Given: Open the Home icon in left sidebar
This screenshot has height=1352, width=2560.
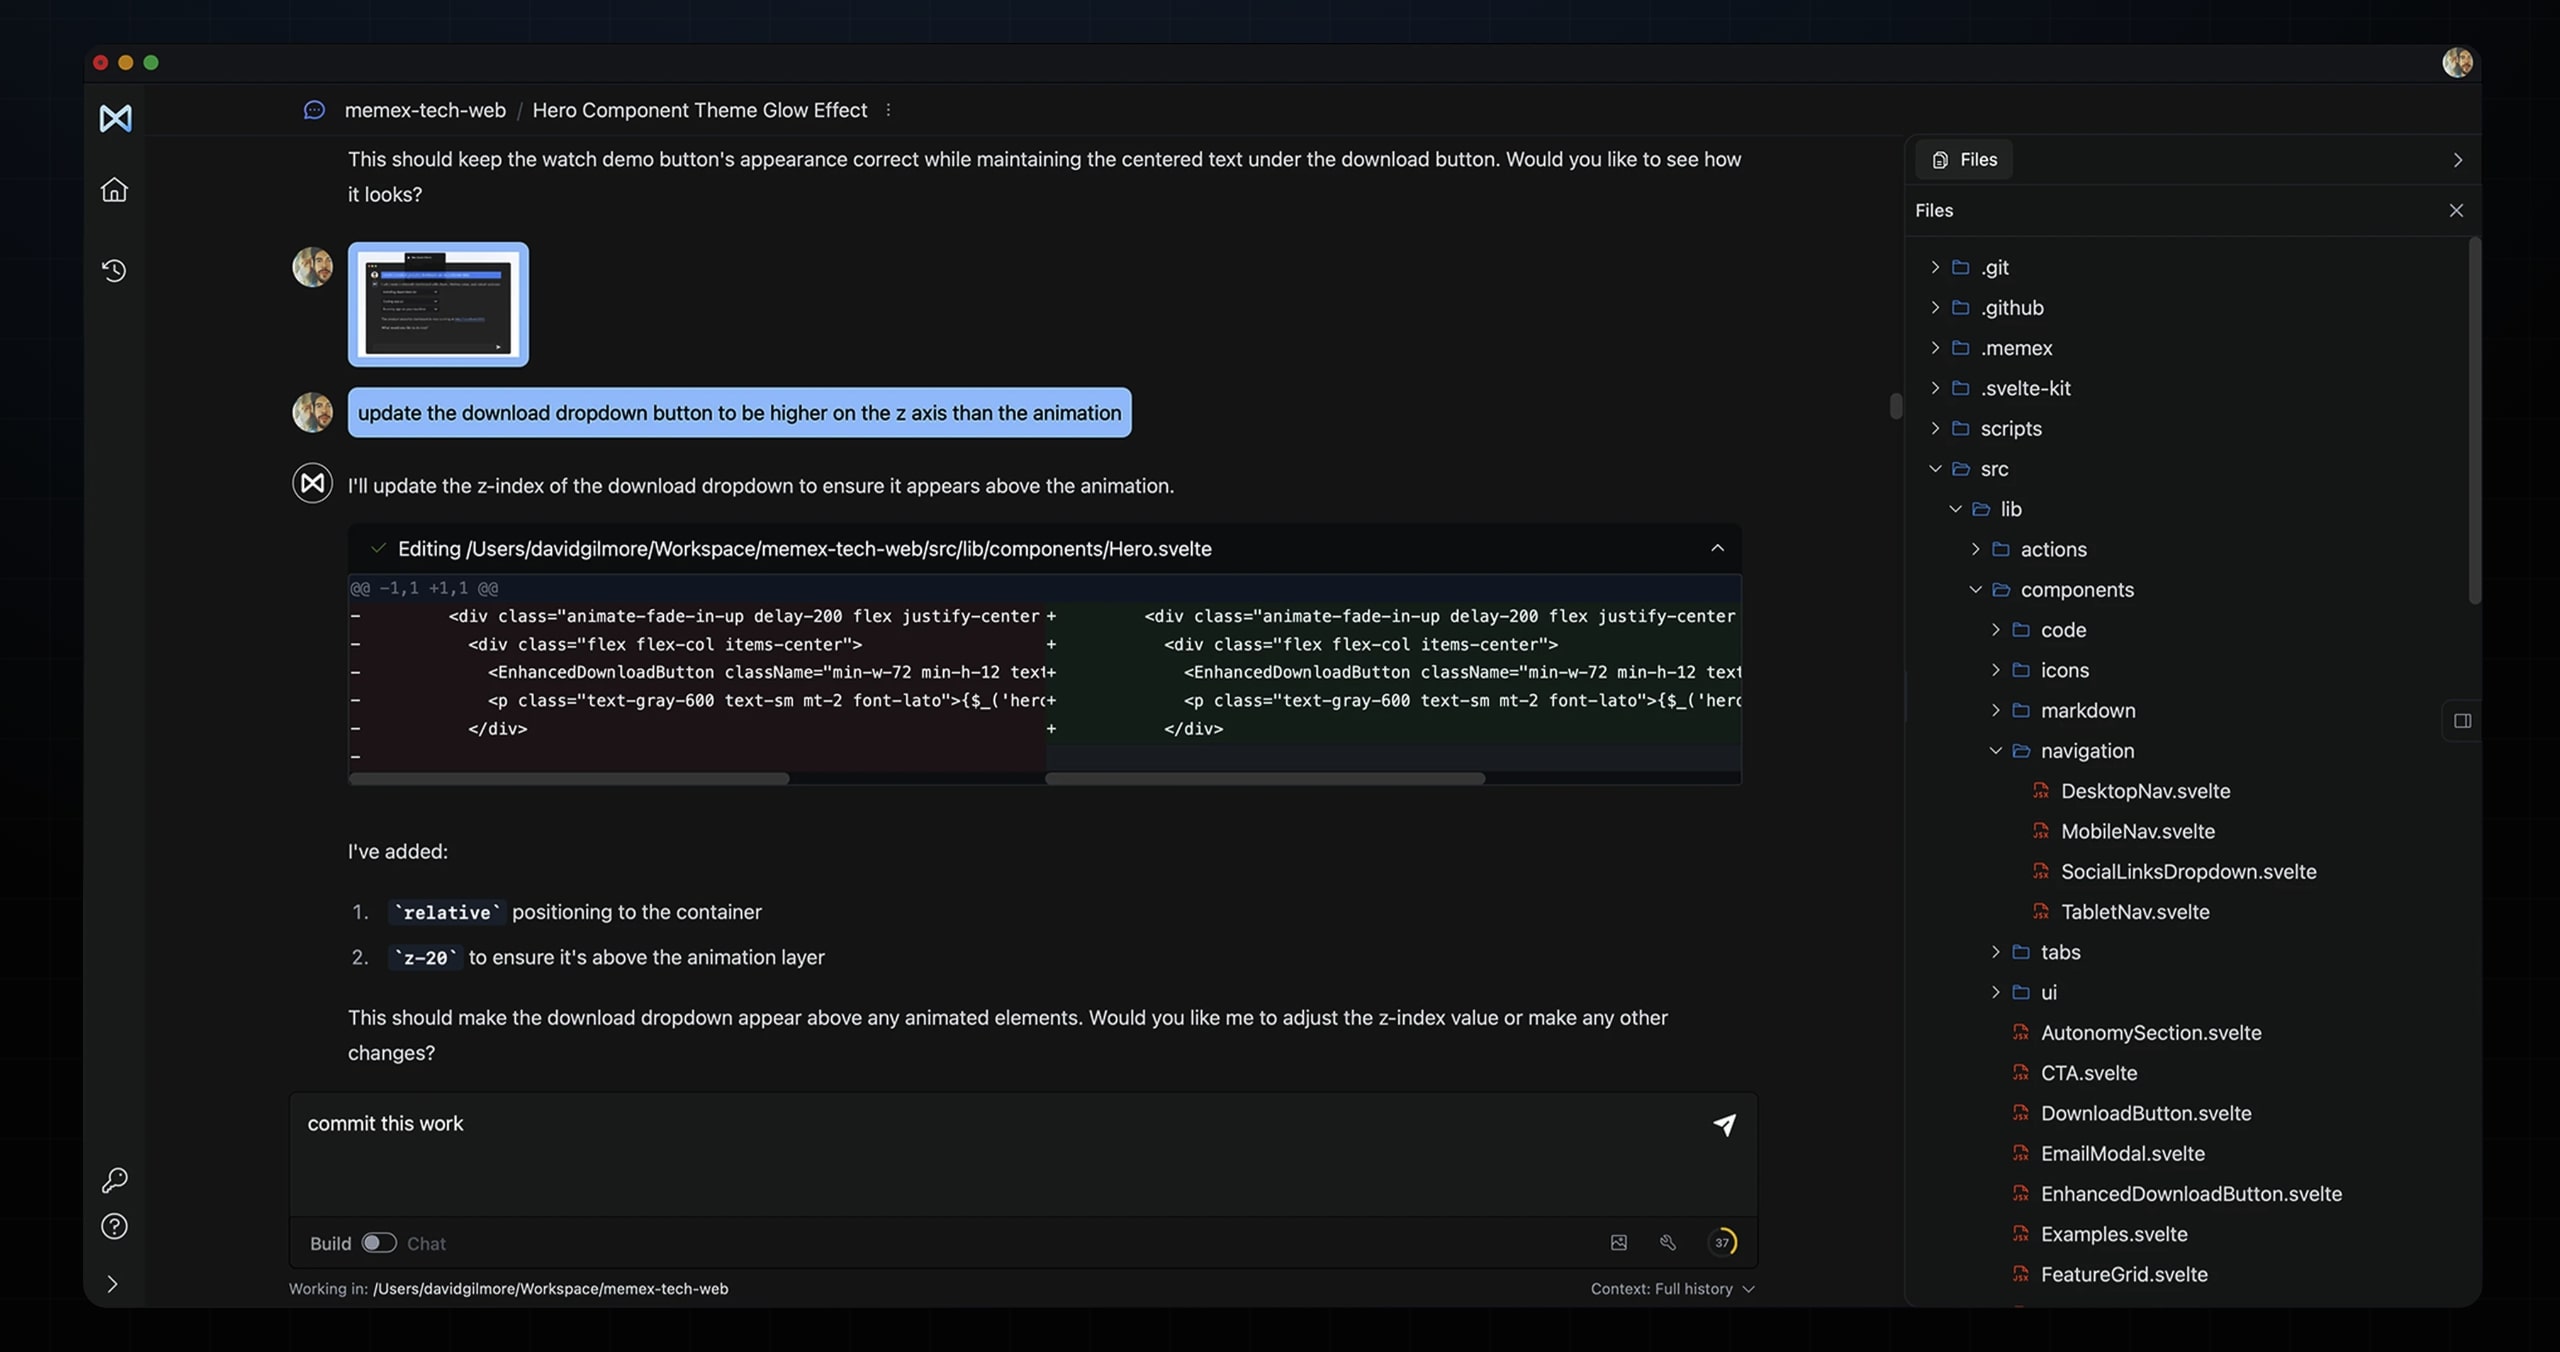Looking at the screenshot, I should tap(114, 189).
